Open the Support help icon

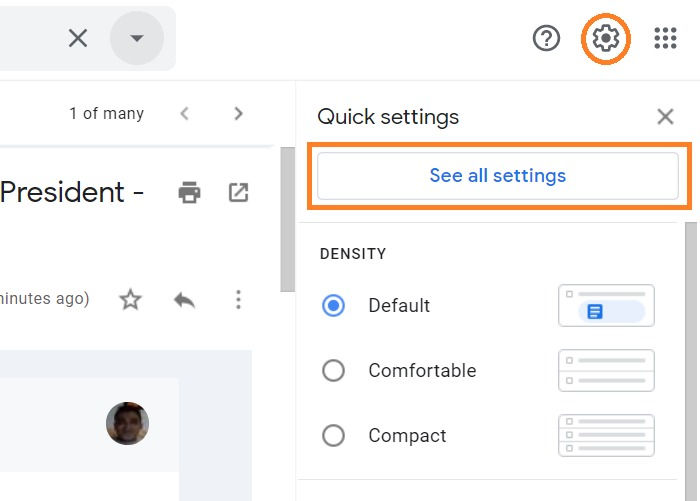pyautogui.click(x=546, y=39)
